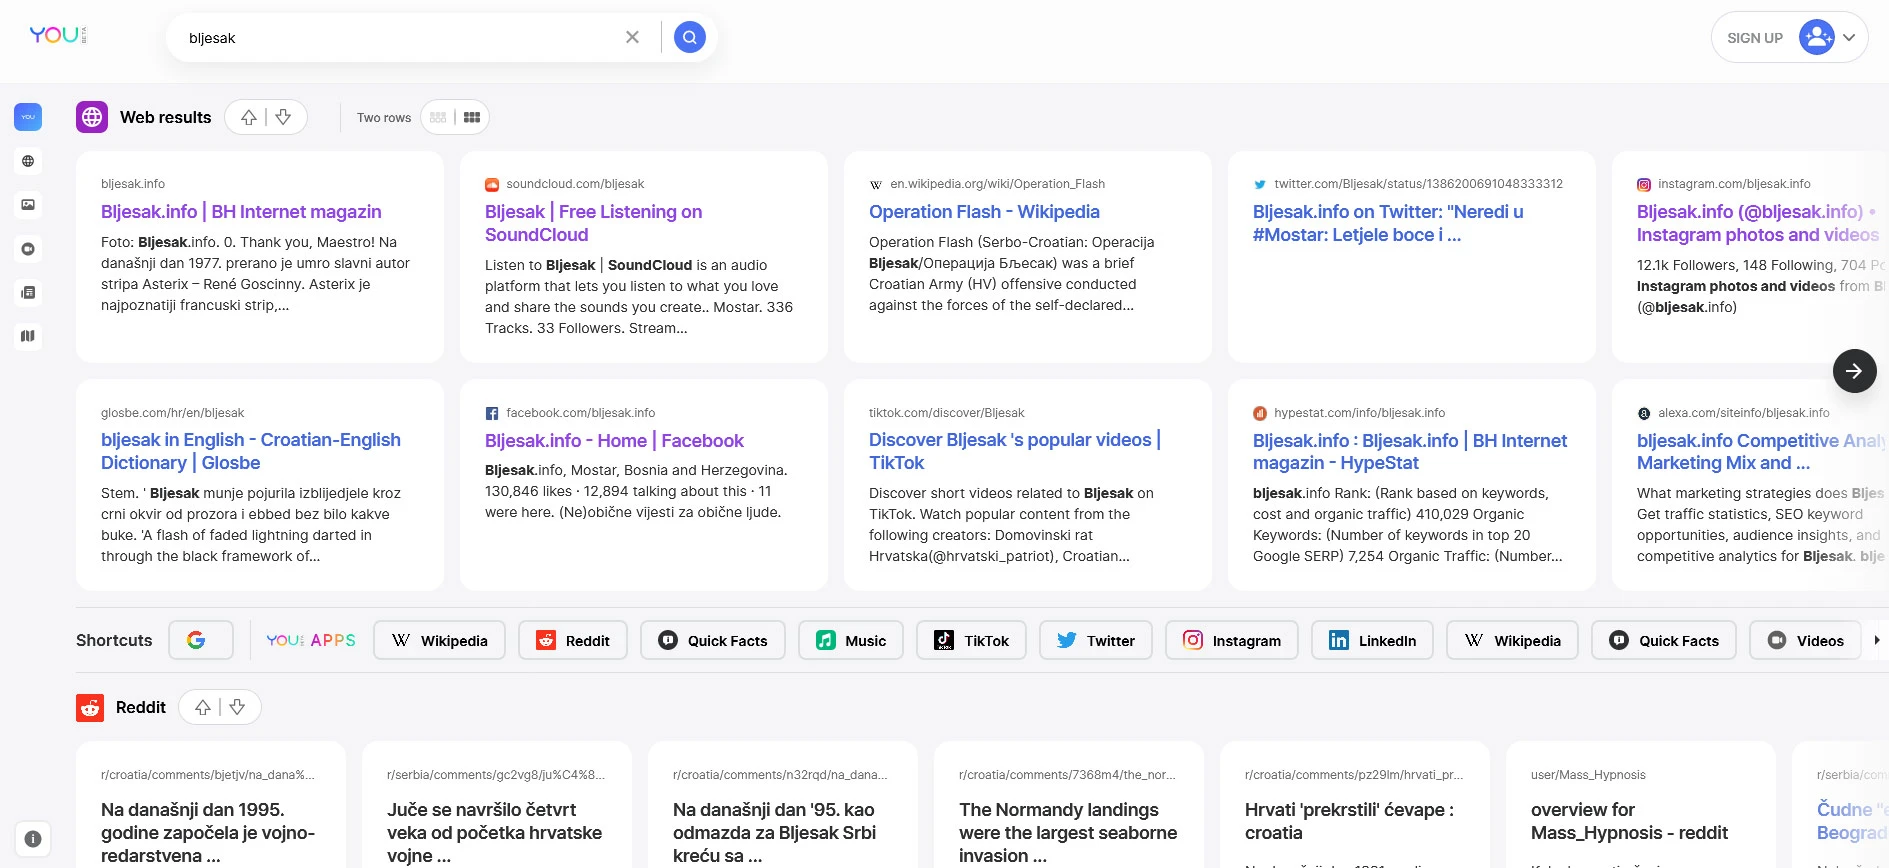Move the Reddit section up

tap(203, 707)
